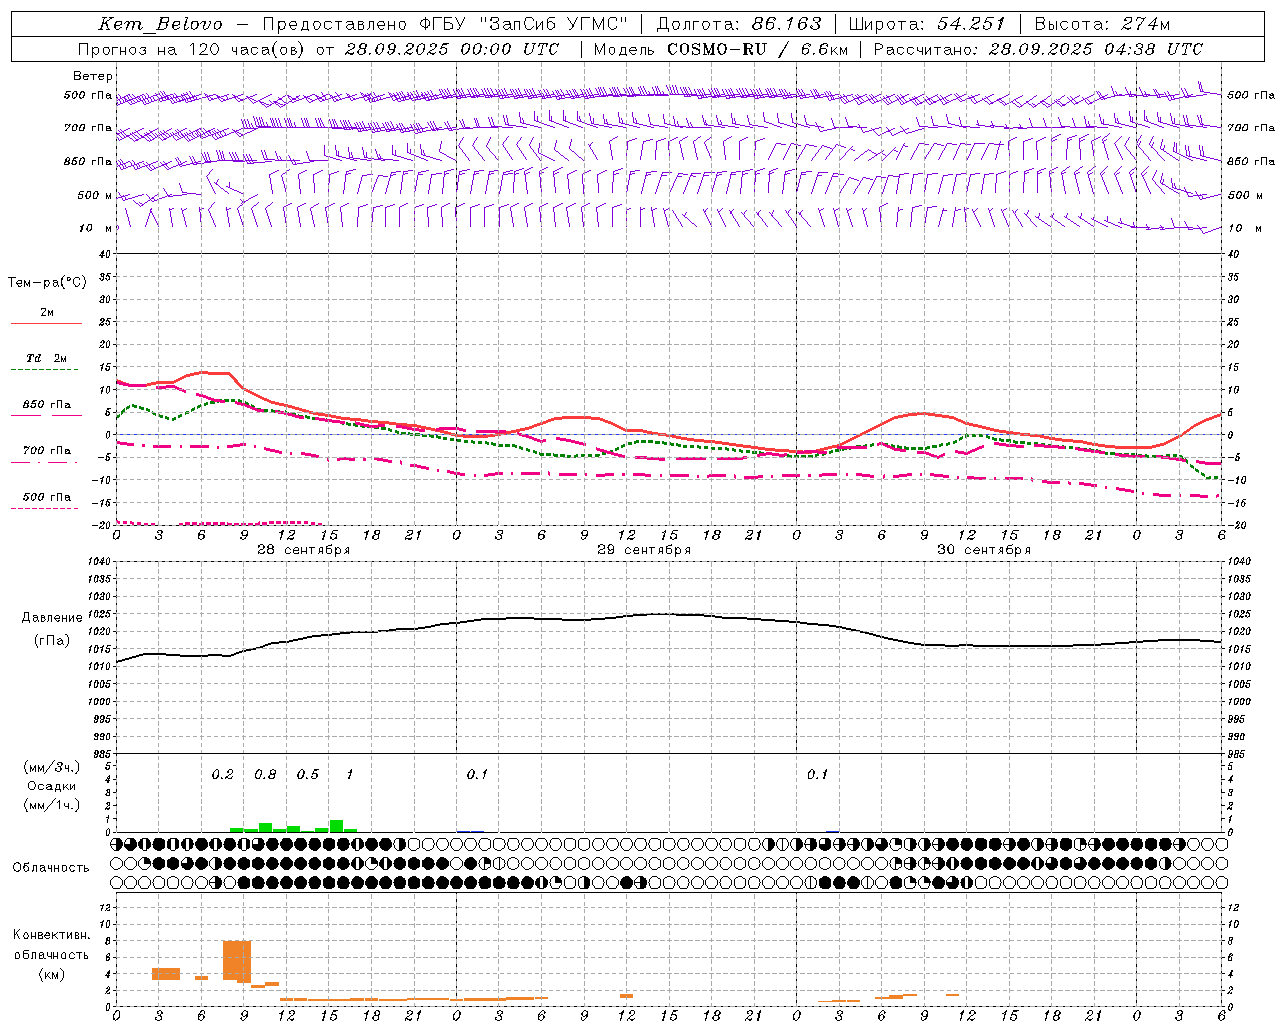The image size is (1280, 1024).
Task: Click the Осадки panel label
Action: [x=51, y=786]
